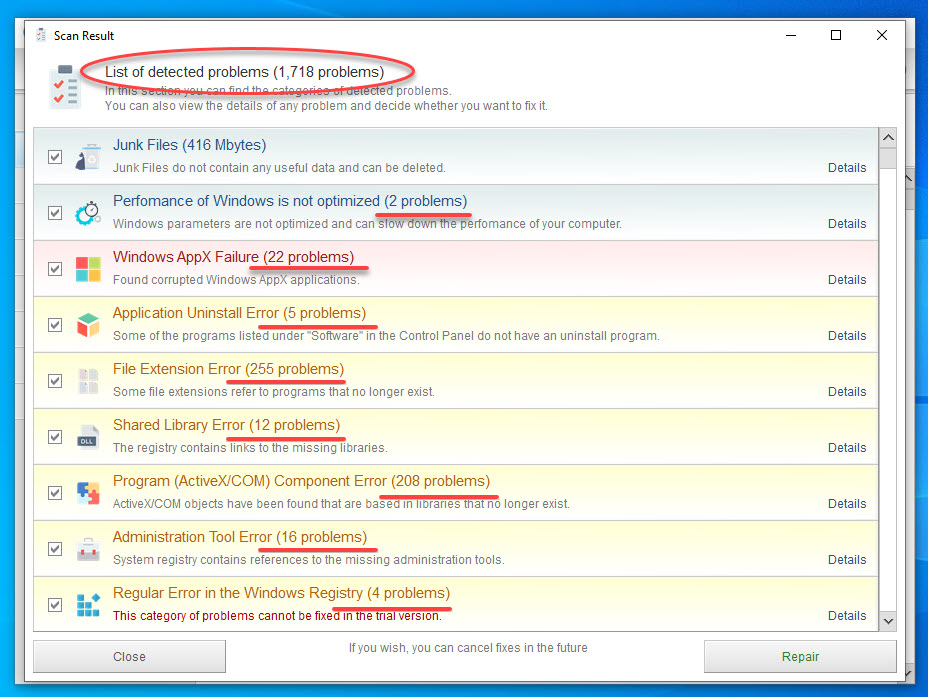Screen dimensions: 928x697
Task: Click the trial version warning text
Action: click(277, 616)
